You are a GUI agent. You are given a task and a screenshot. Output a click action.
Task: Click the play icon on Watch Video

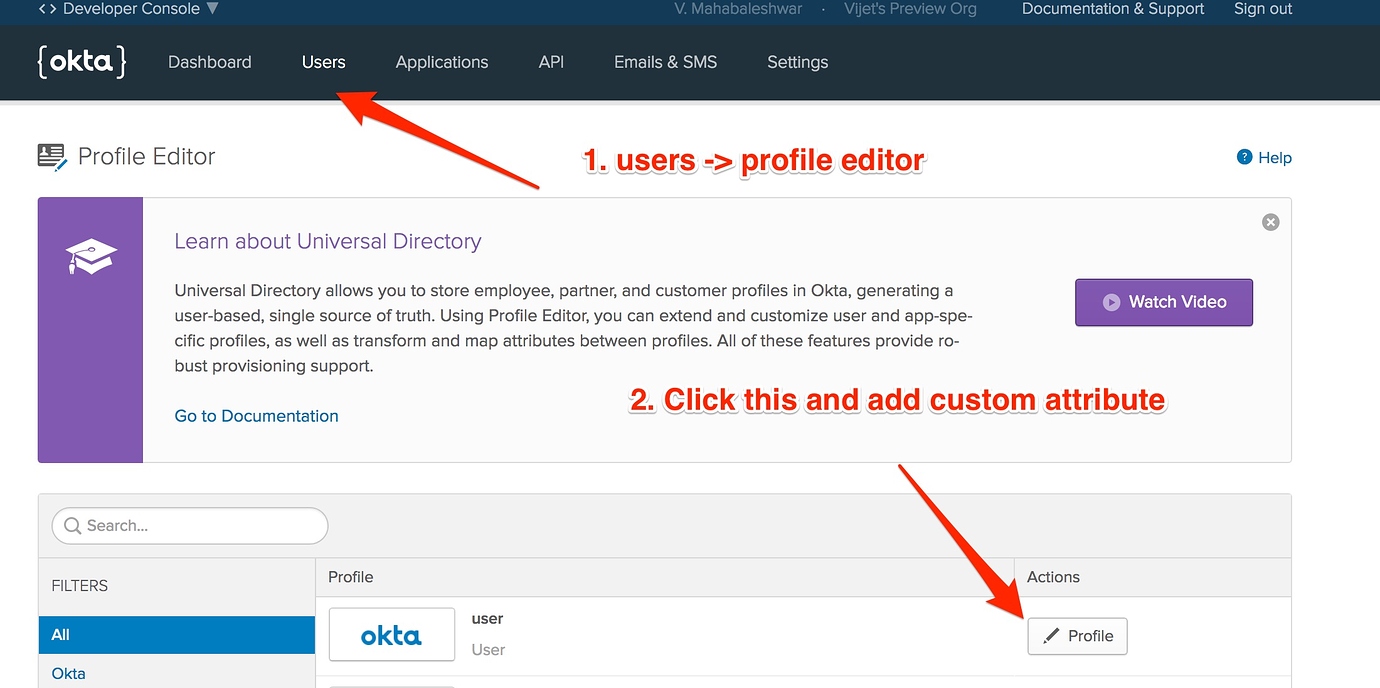[1111, 302]
